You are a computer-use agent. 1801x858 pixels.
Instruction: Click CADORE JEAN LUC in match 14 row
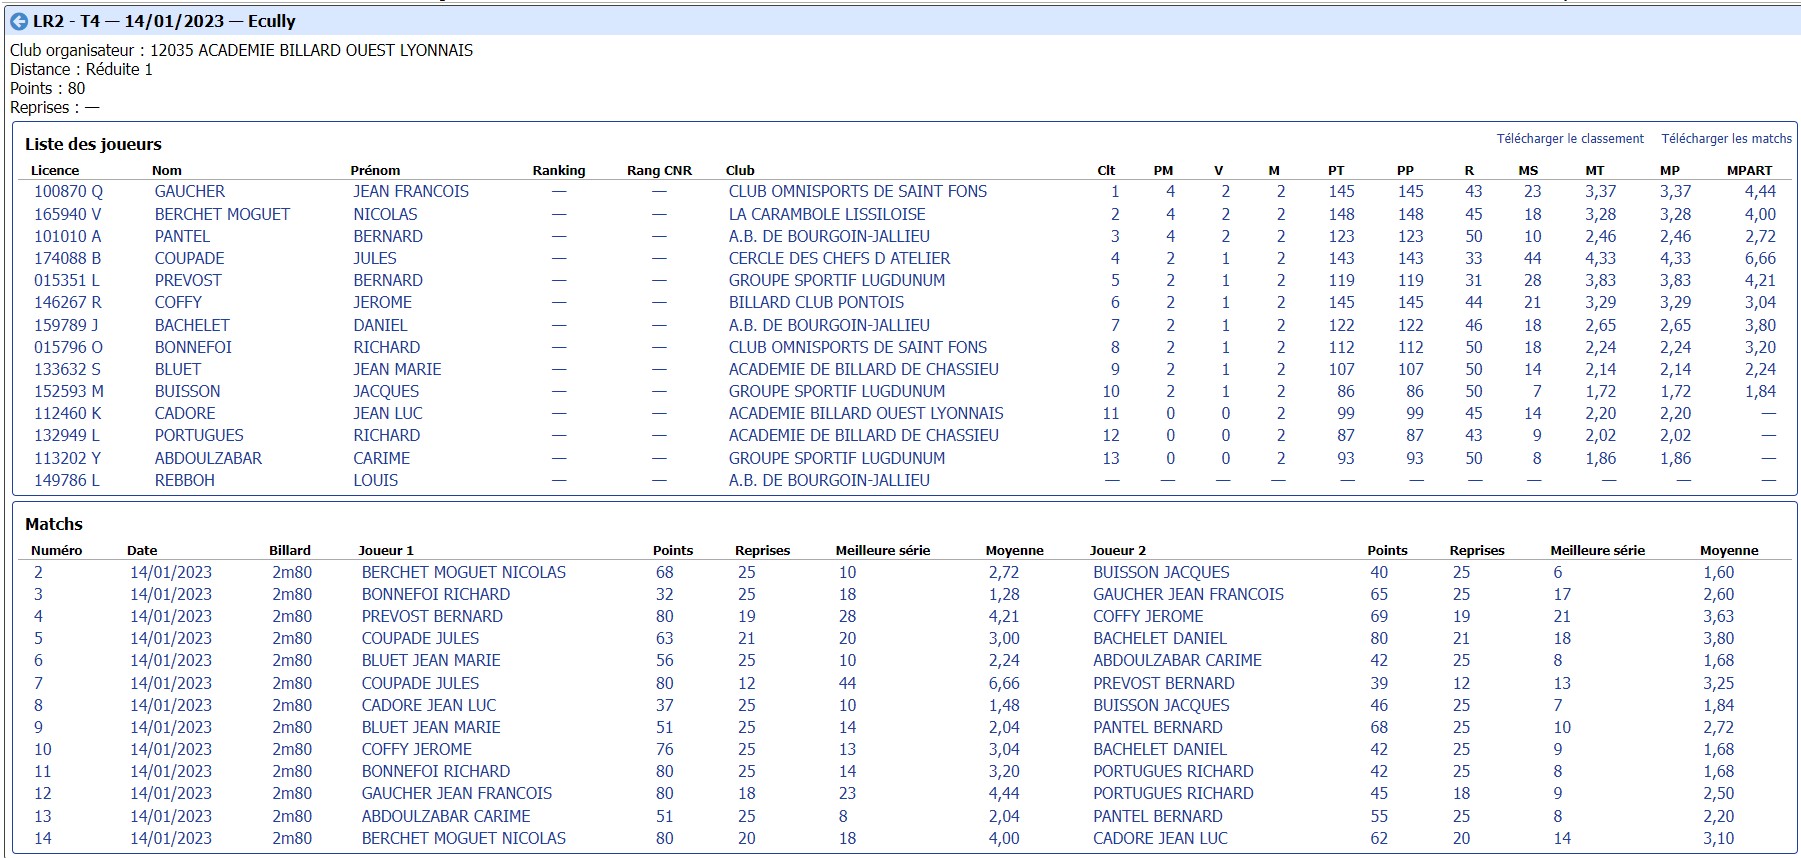(1160, 838)
